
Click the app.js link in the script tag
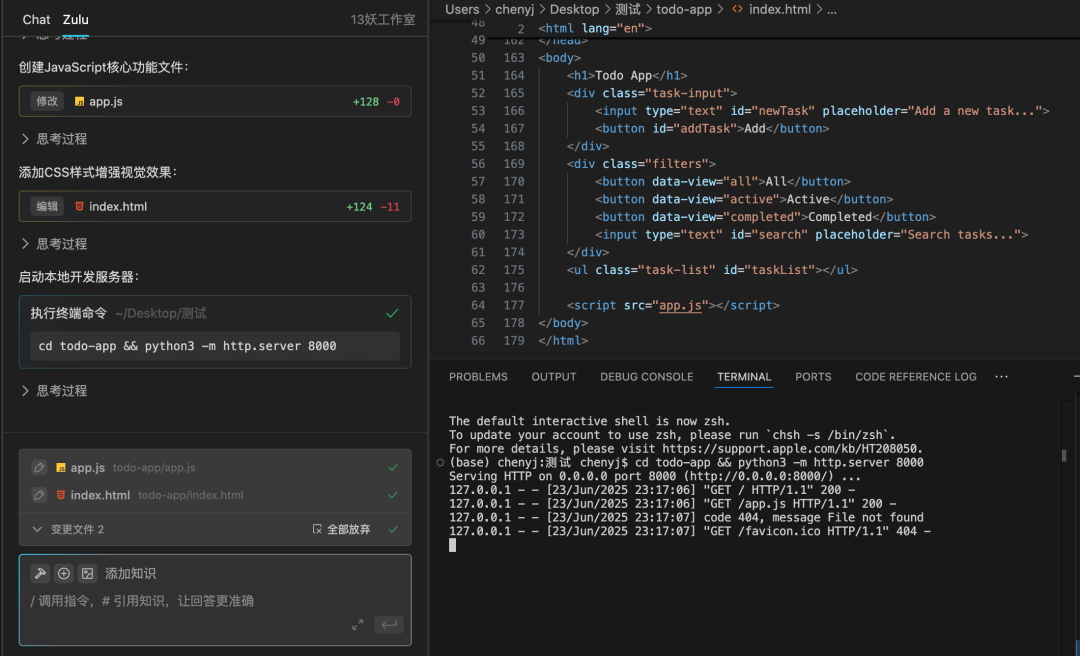[x=681, y=305]
